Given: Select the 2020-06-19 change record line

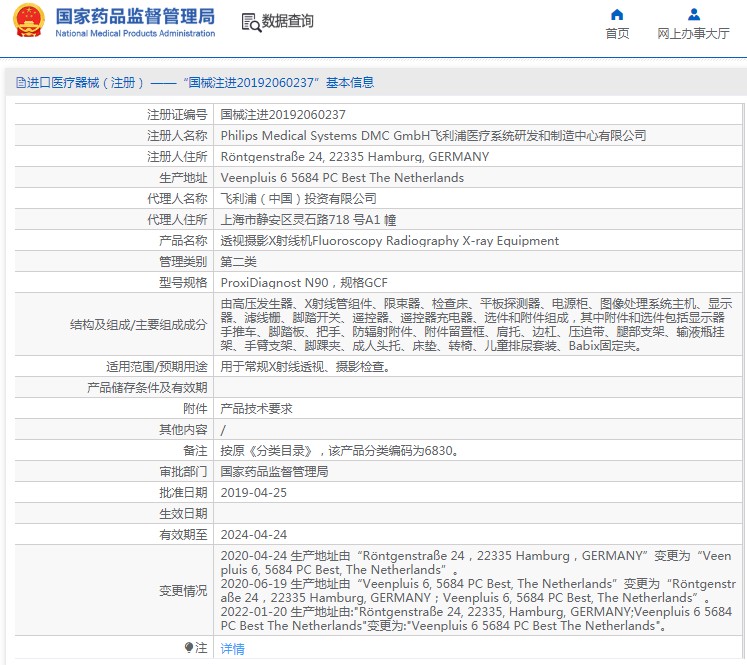Looking at the screenshot, I should pyautogui.click(x=478, y=591).
